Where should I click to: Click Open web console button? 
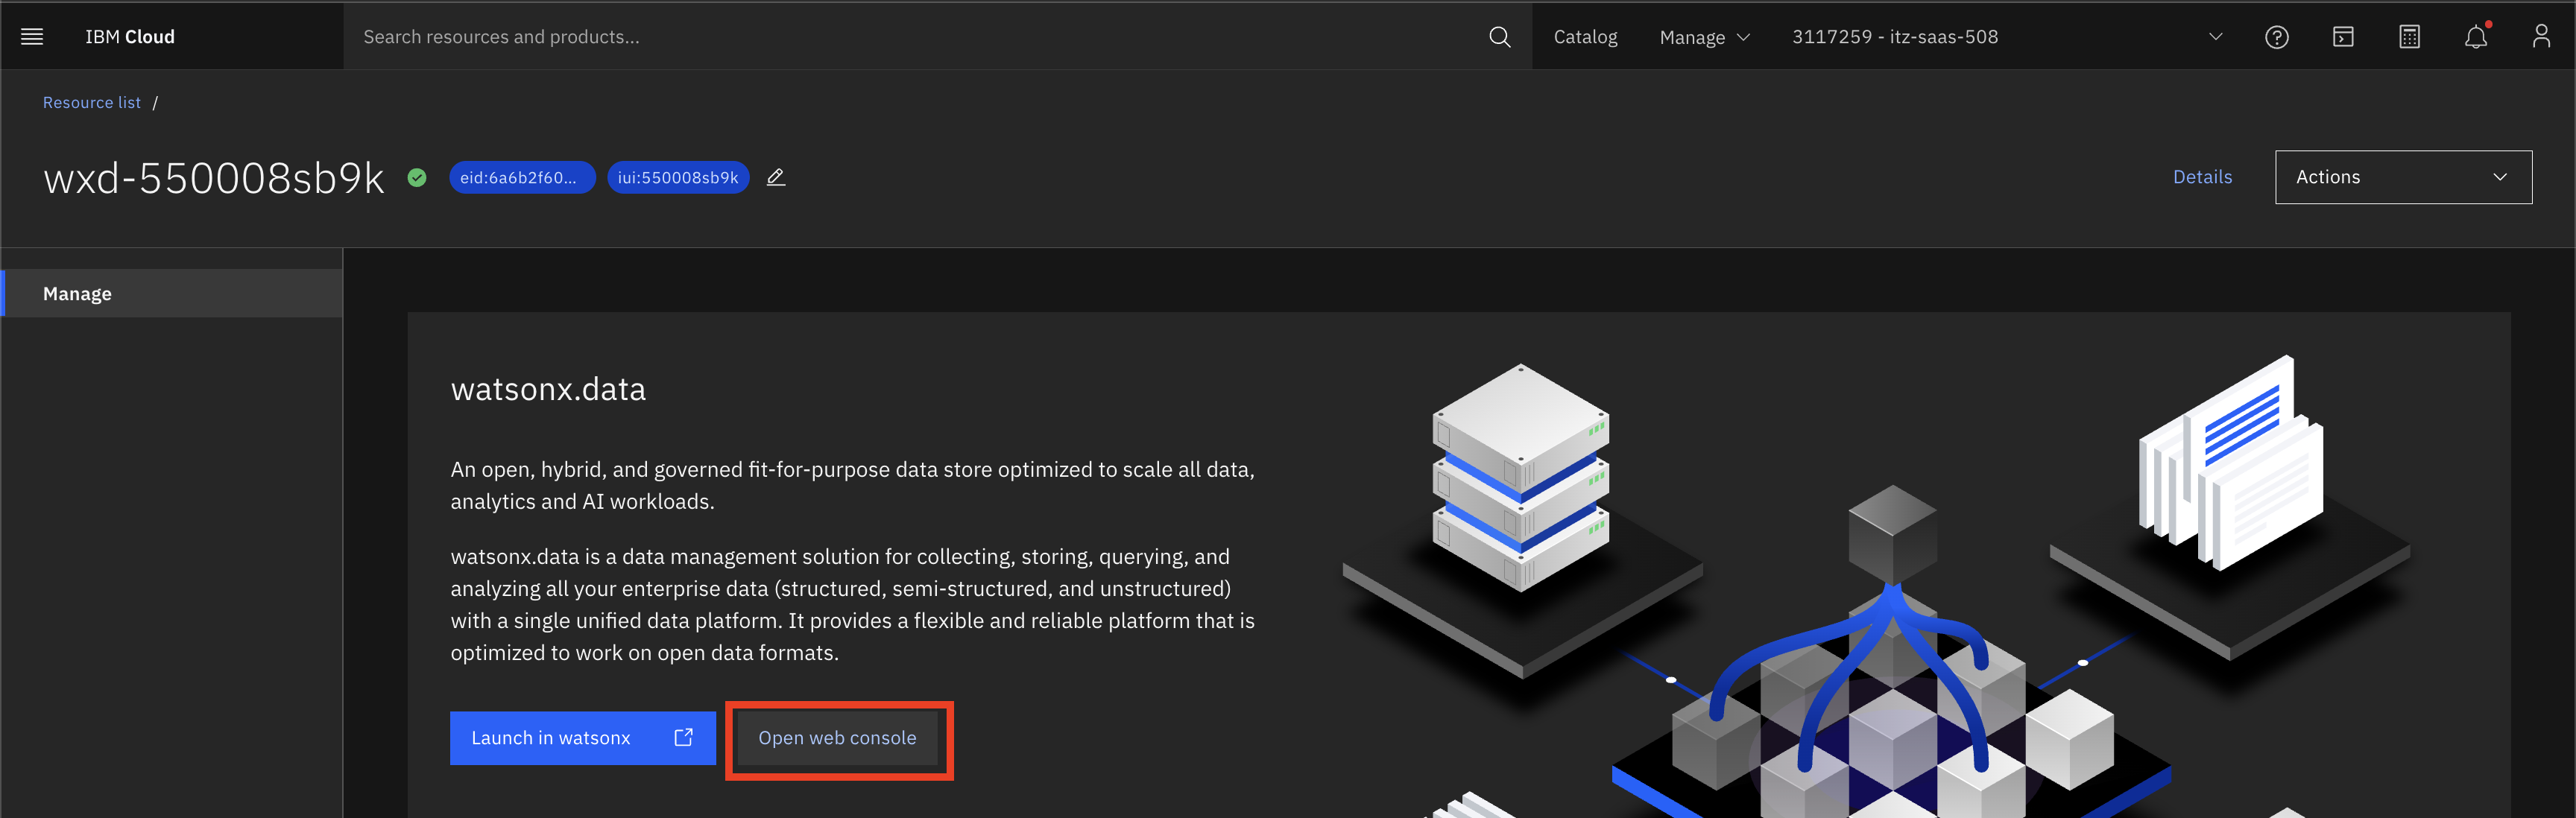point(837,738)
